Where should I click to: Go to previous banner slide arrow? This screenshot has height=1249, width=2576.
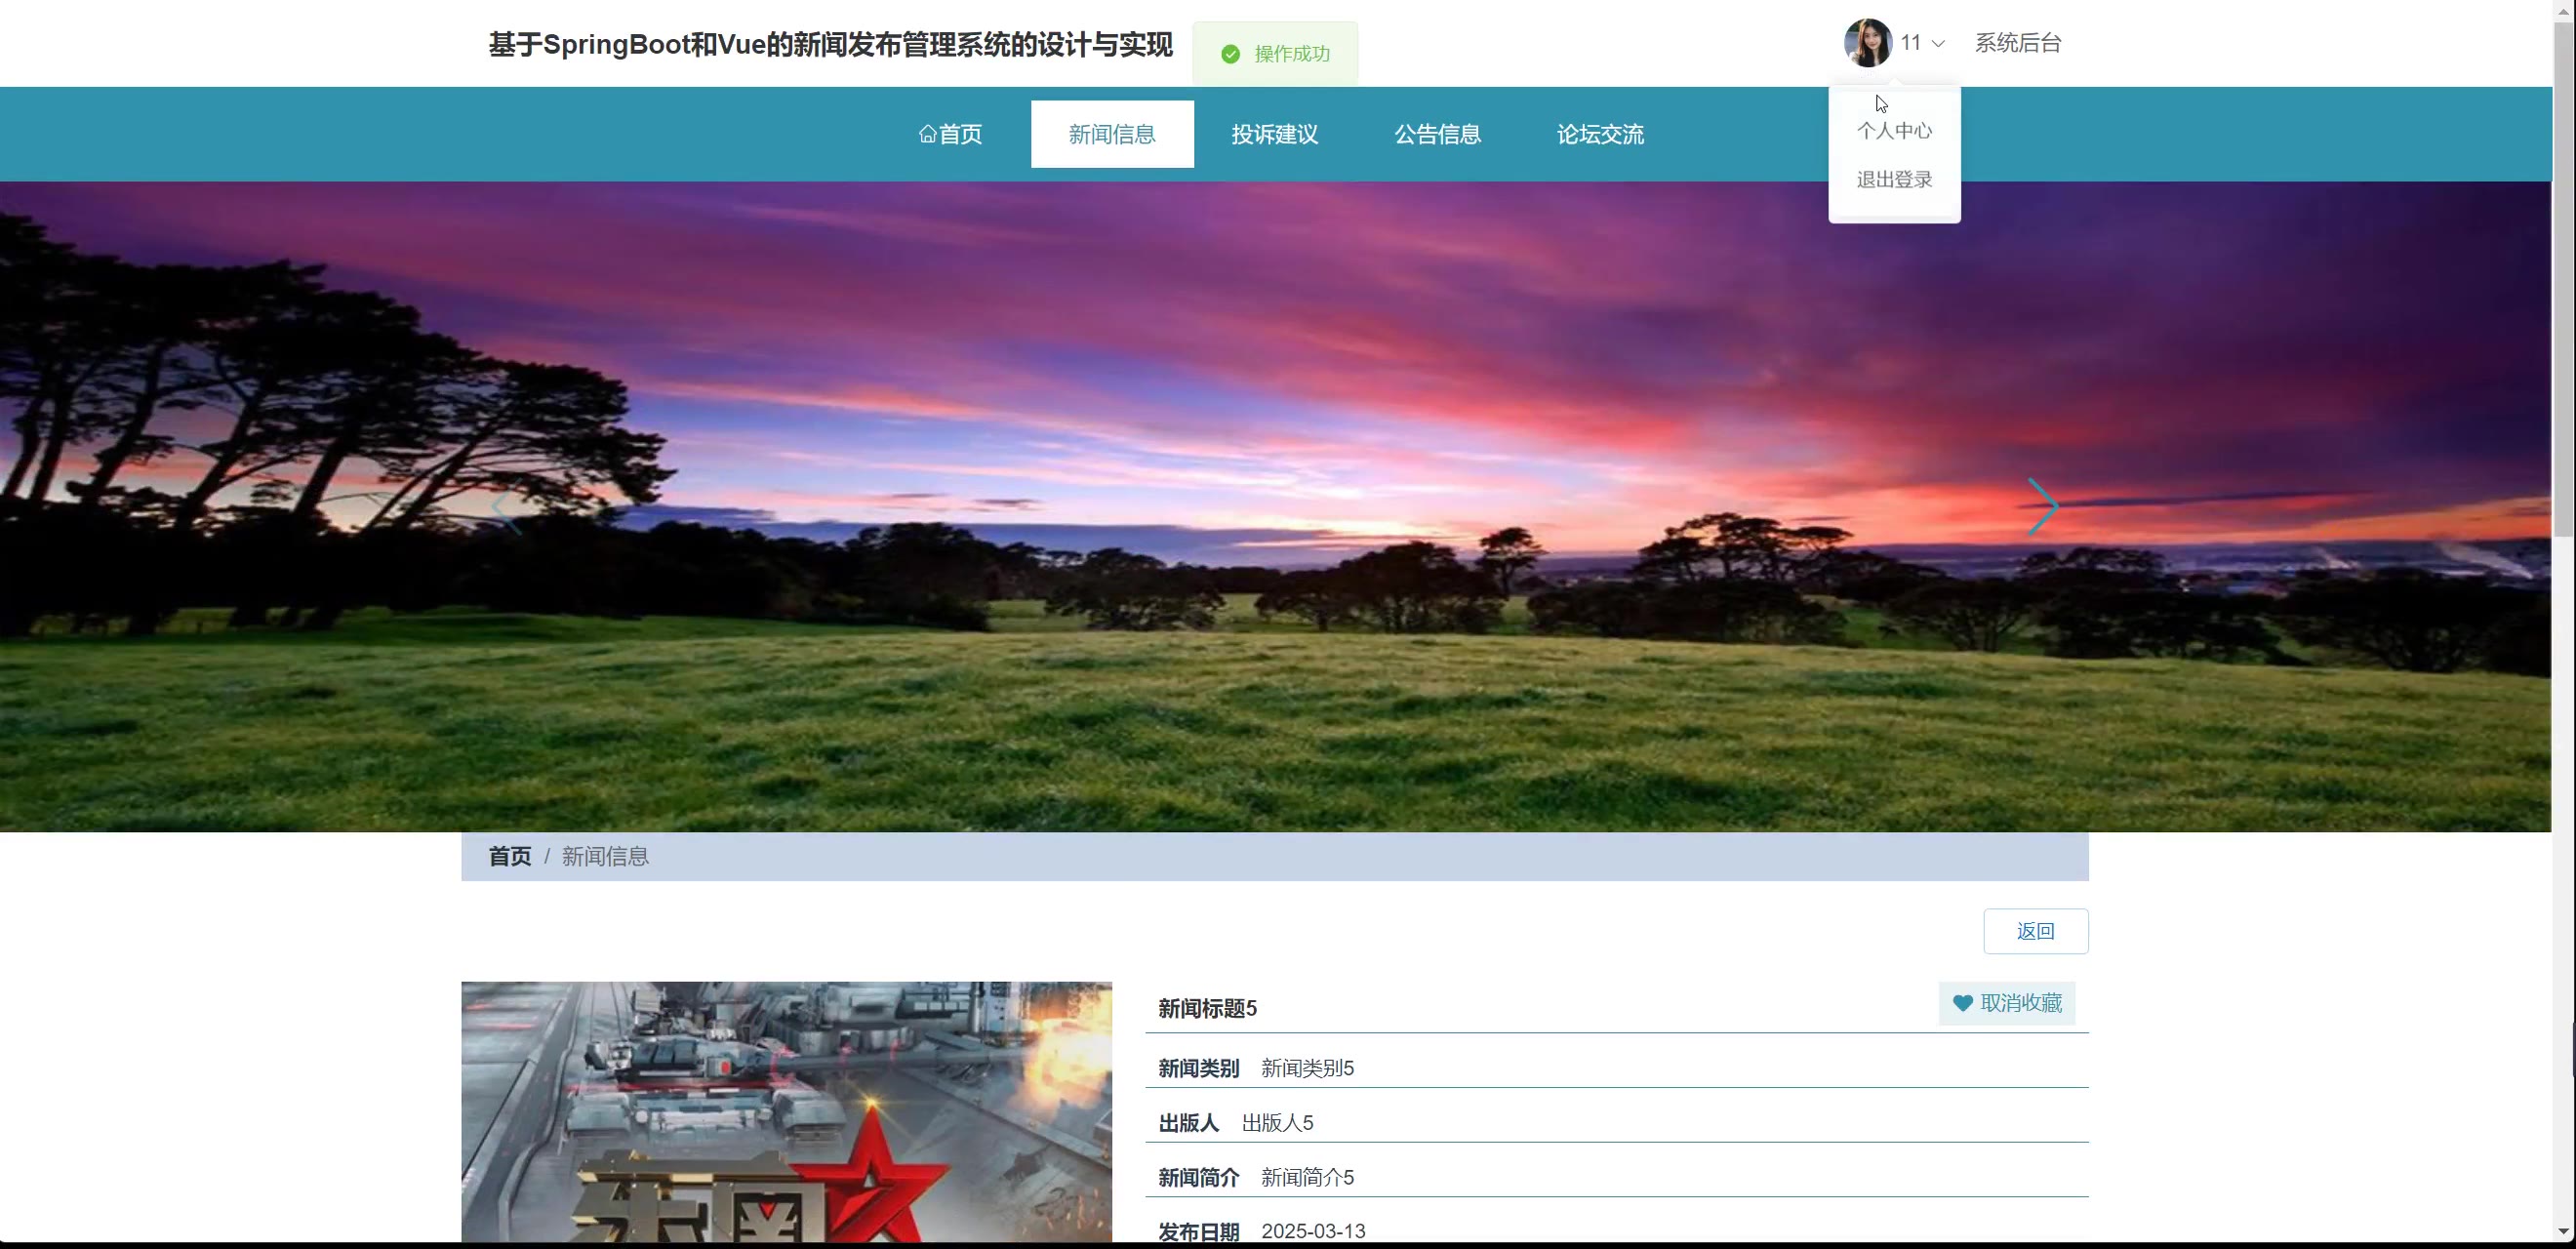[506, 507]
